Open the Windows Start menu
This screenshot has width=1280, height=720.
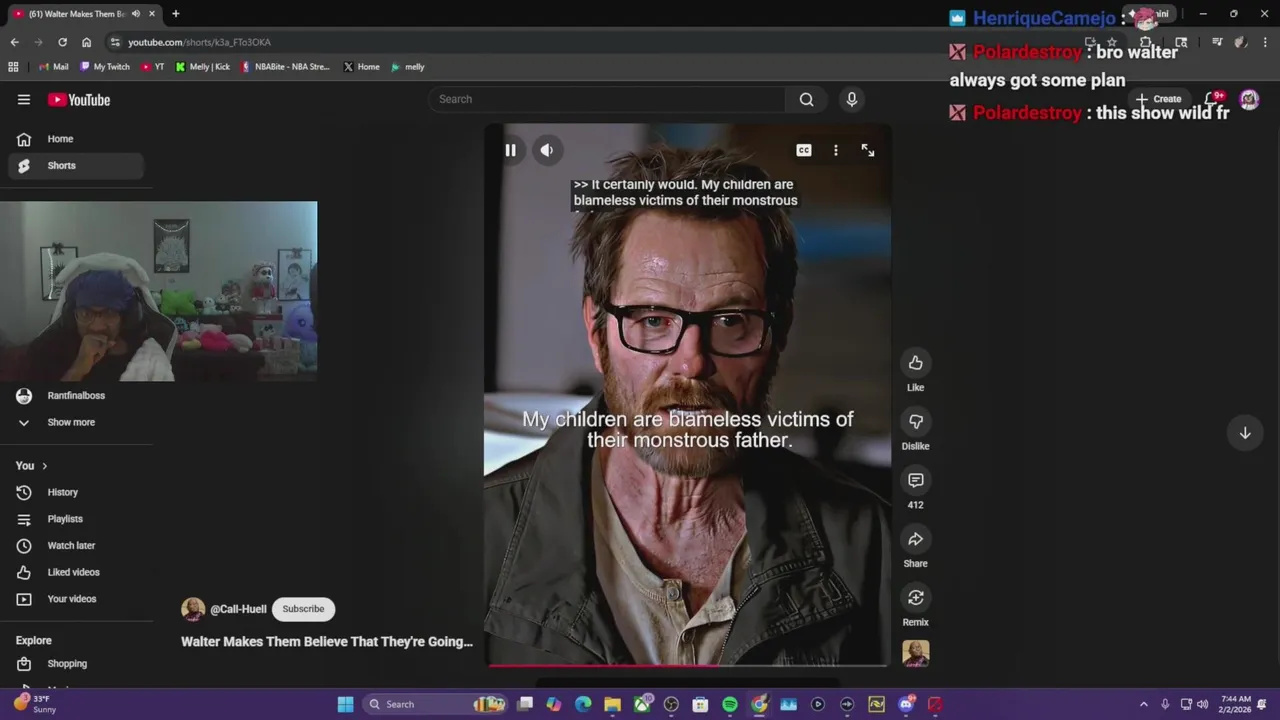click(345, 704)
